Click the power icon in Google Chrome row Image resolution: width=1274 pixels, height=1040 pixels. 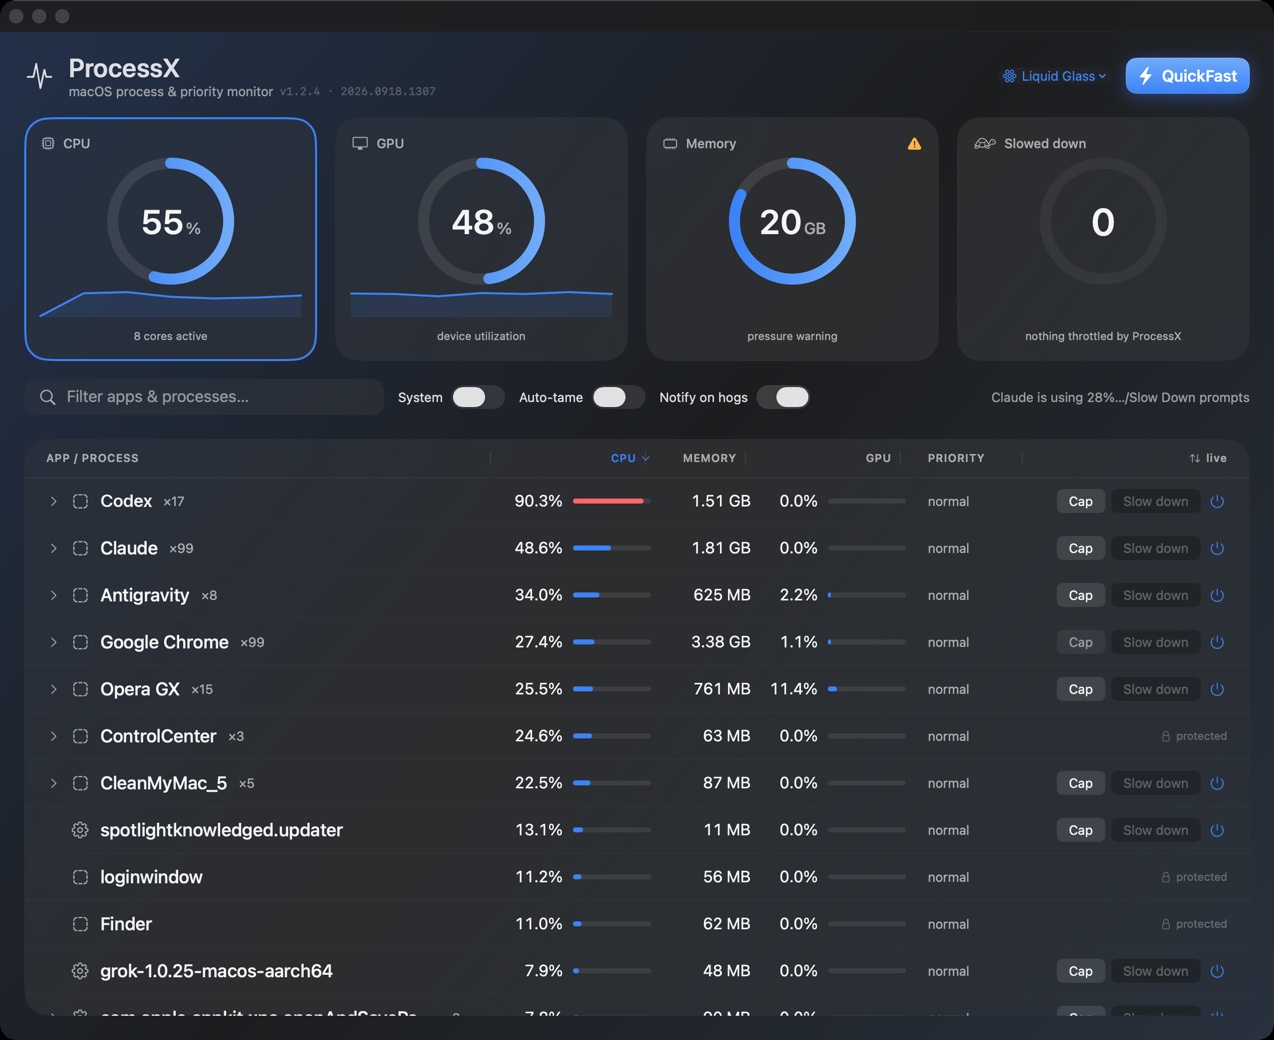tap(1217, 642)
